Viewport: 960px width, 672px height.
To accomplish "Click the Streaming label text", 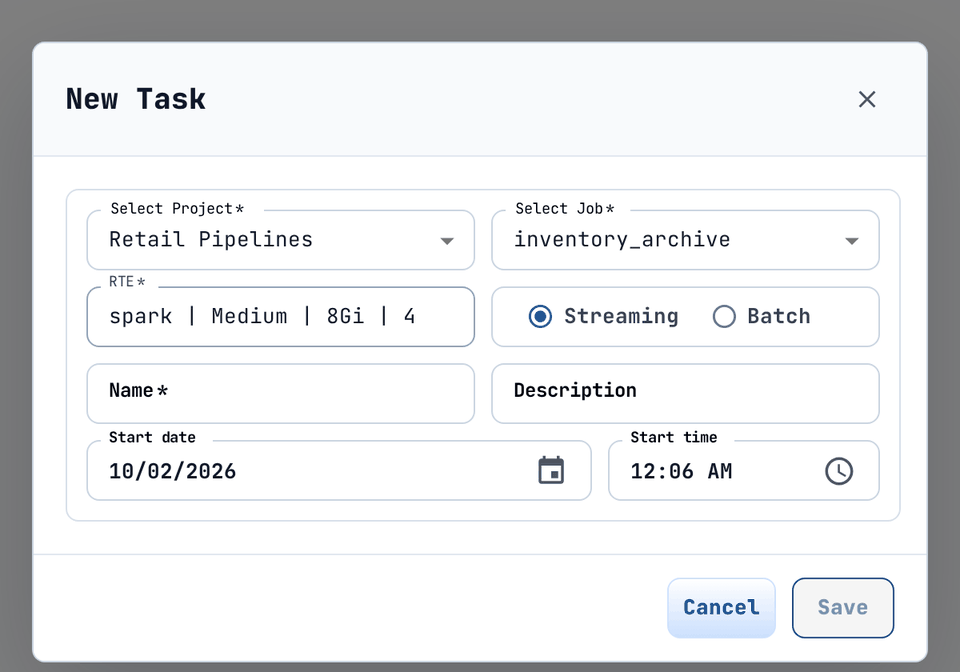I will 621,316.
